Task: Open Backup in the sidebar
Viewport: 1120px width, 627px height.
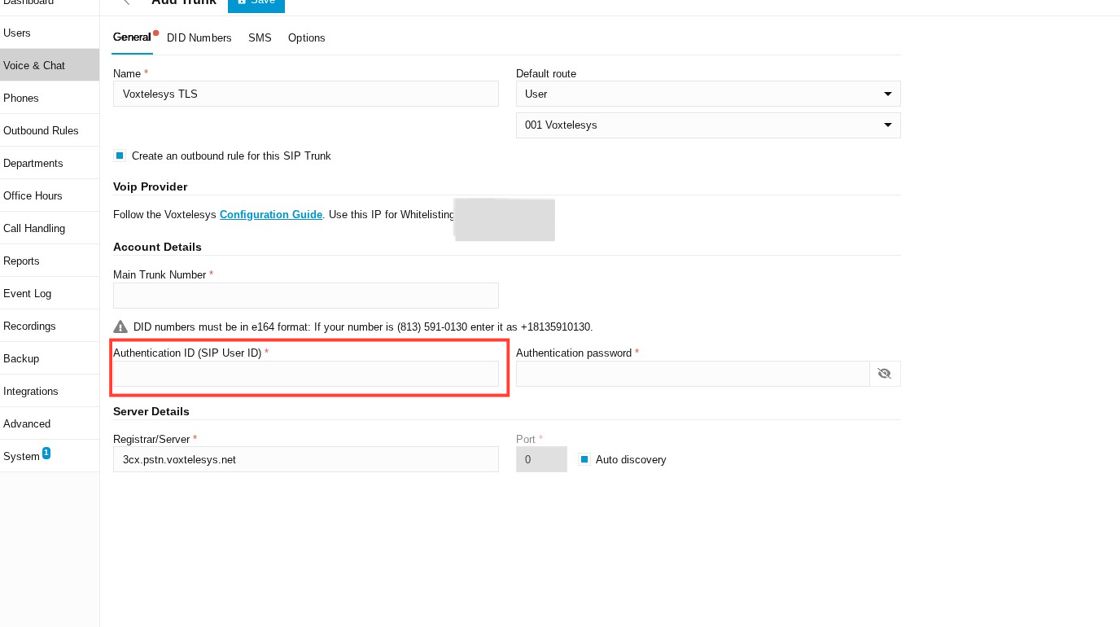Action: click(x=49, y=358)
